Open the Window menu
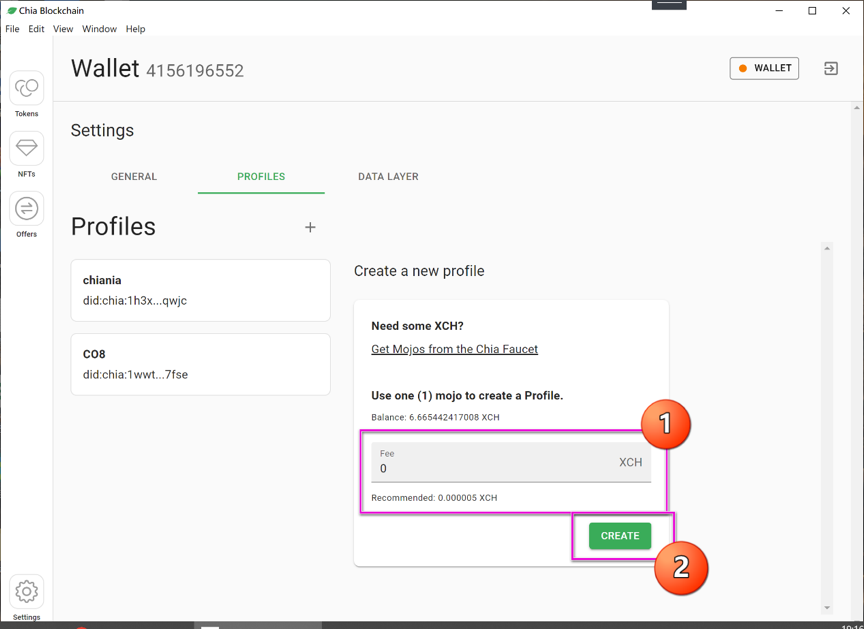The width and height of the screenshot is (864, 629). (99, 29)
